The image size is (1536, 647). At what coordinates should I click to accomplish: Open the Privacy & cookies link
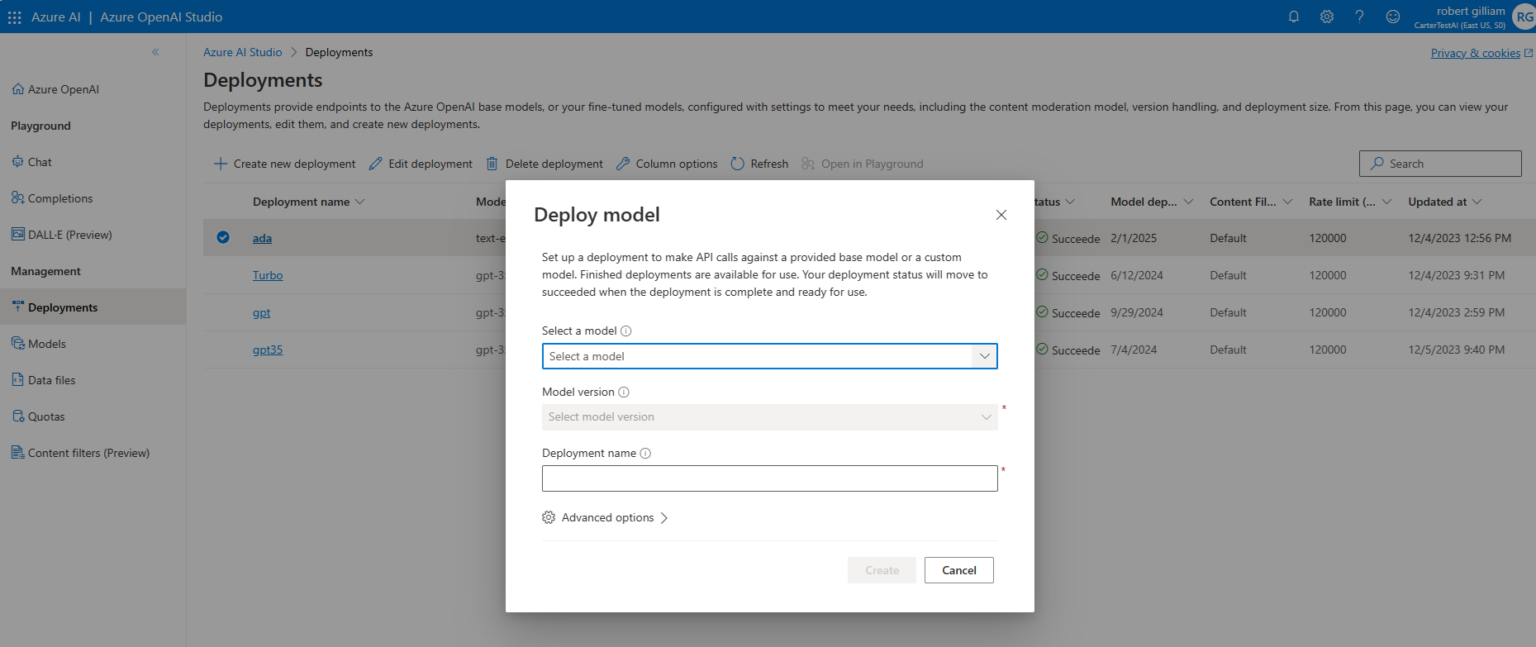1474,52
